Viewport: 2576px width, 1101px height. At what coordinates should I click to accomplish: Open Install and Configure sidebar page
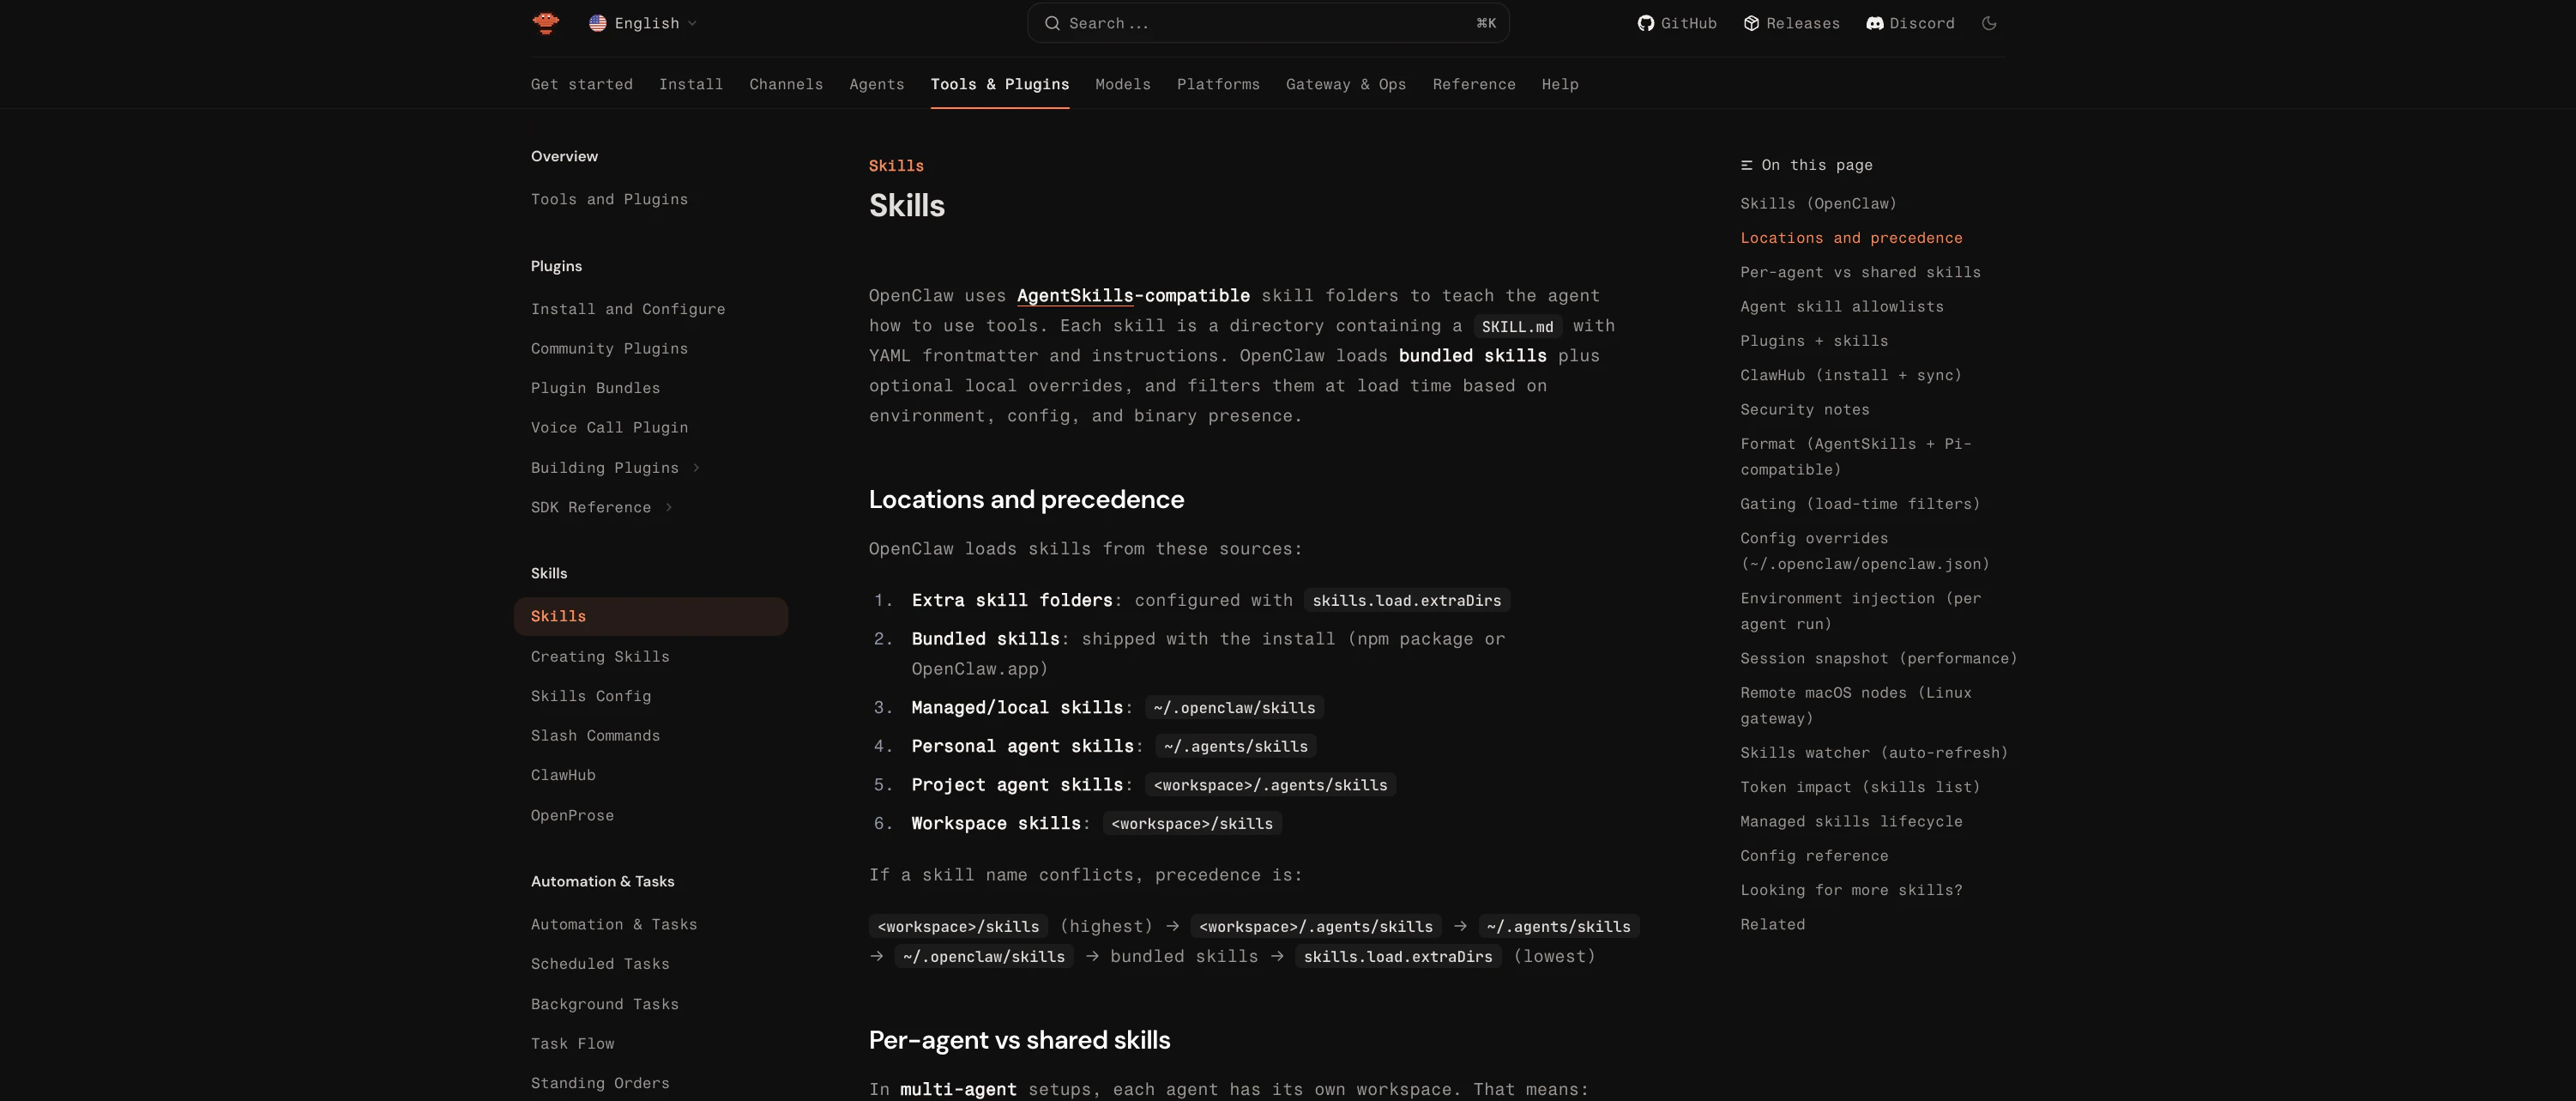[628, 309]
